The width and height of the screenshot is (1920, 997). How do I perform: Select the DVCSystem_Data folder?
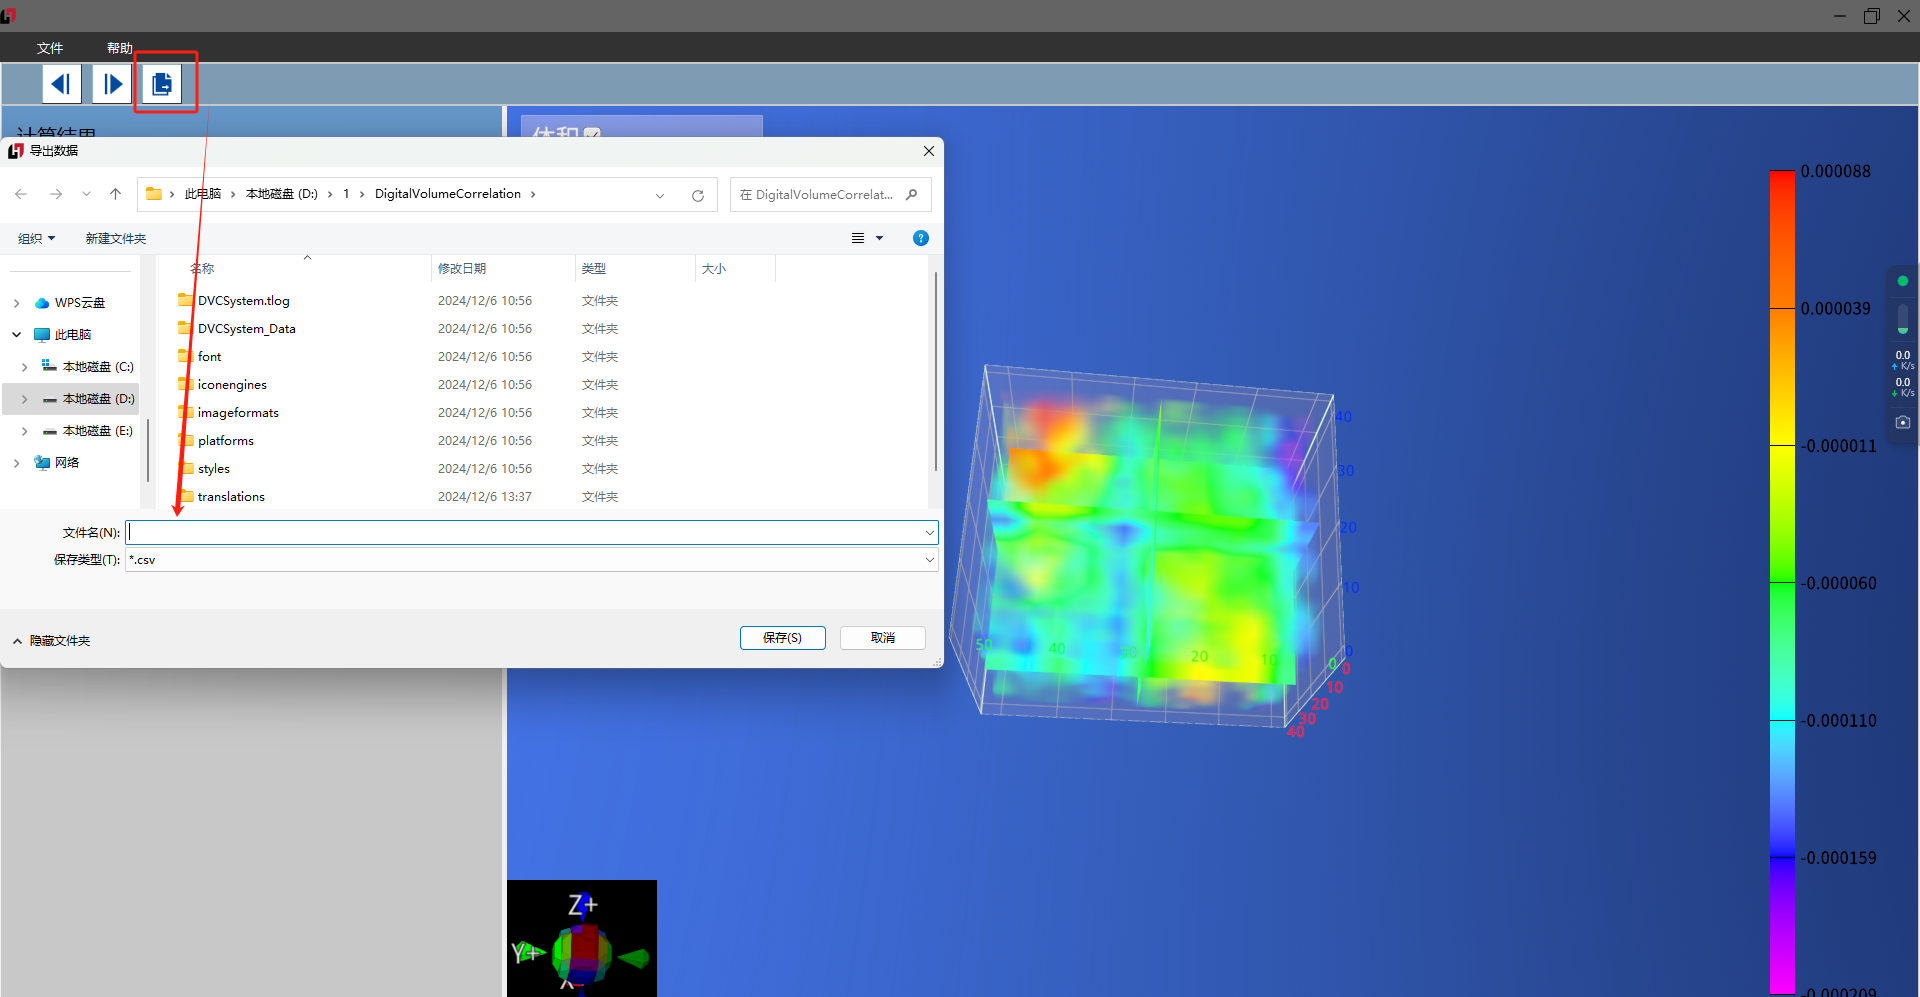[246, 329]
